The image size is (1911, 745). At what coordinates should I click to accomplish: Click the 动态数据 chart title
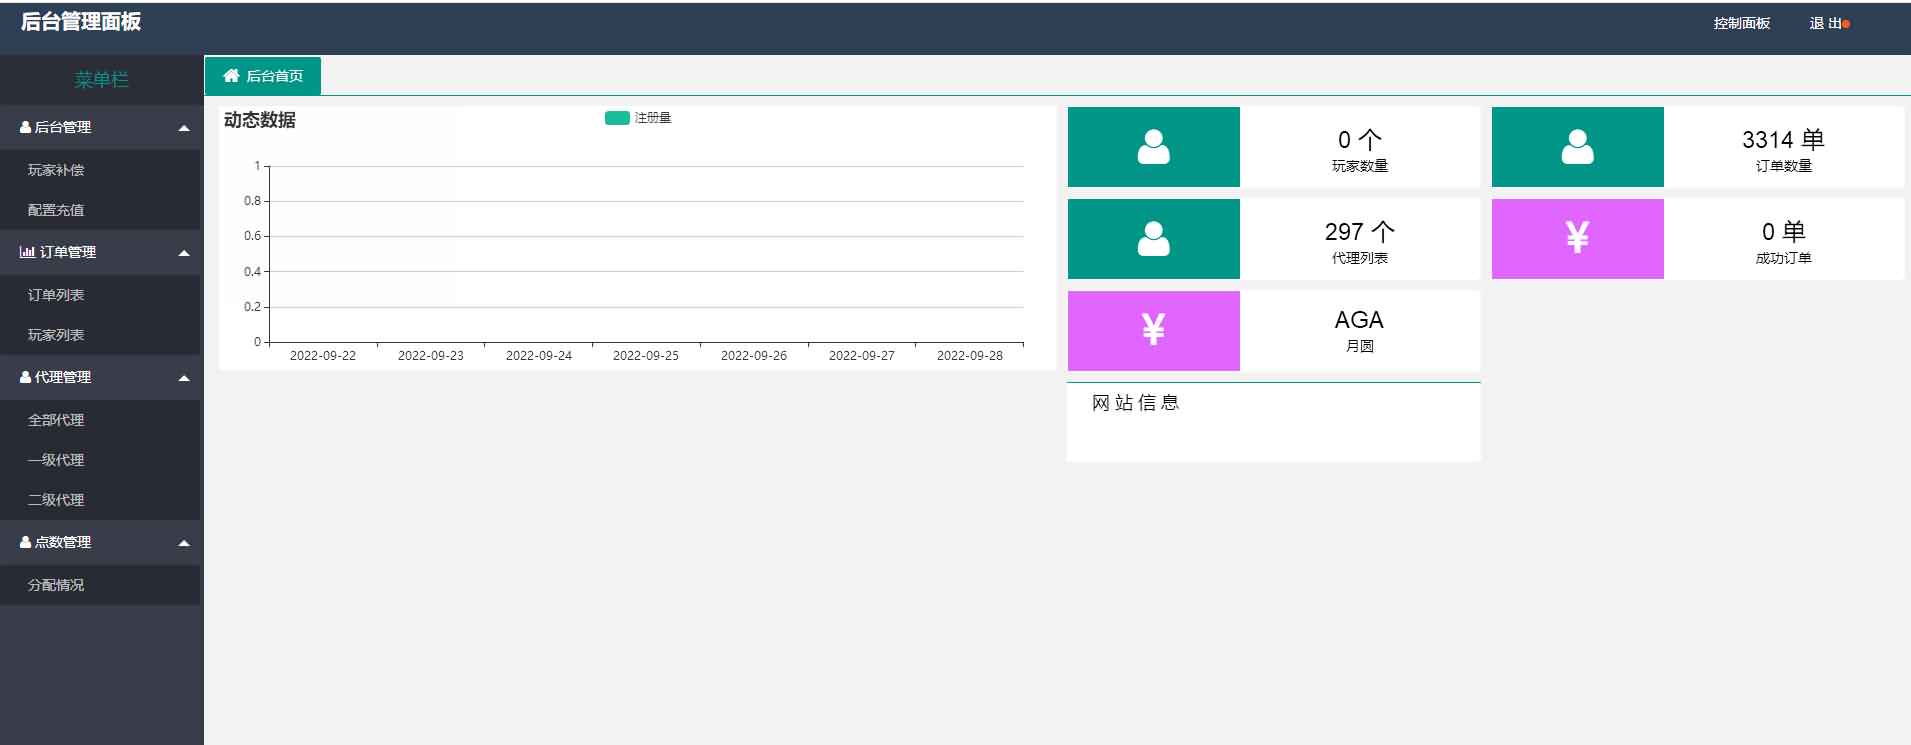260,120
